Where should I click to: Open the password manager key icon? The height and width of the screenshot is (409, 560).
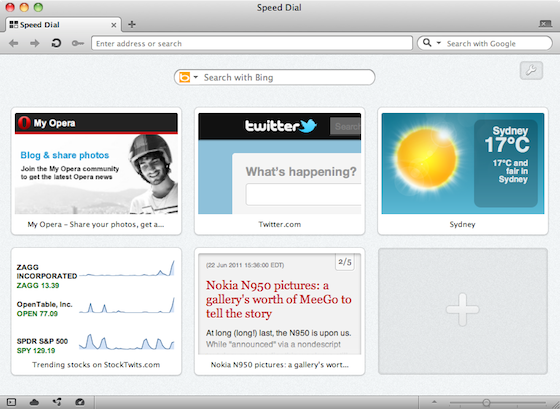(78, 44)
